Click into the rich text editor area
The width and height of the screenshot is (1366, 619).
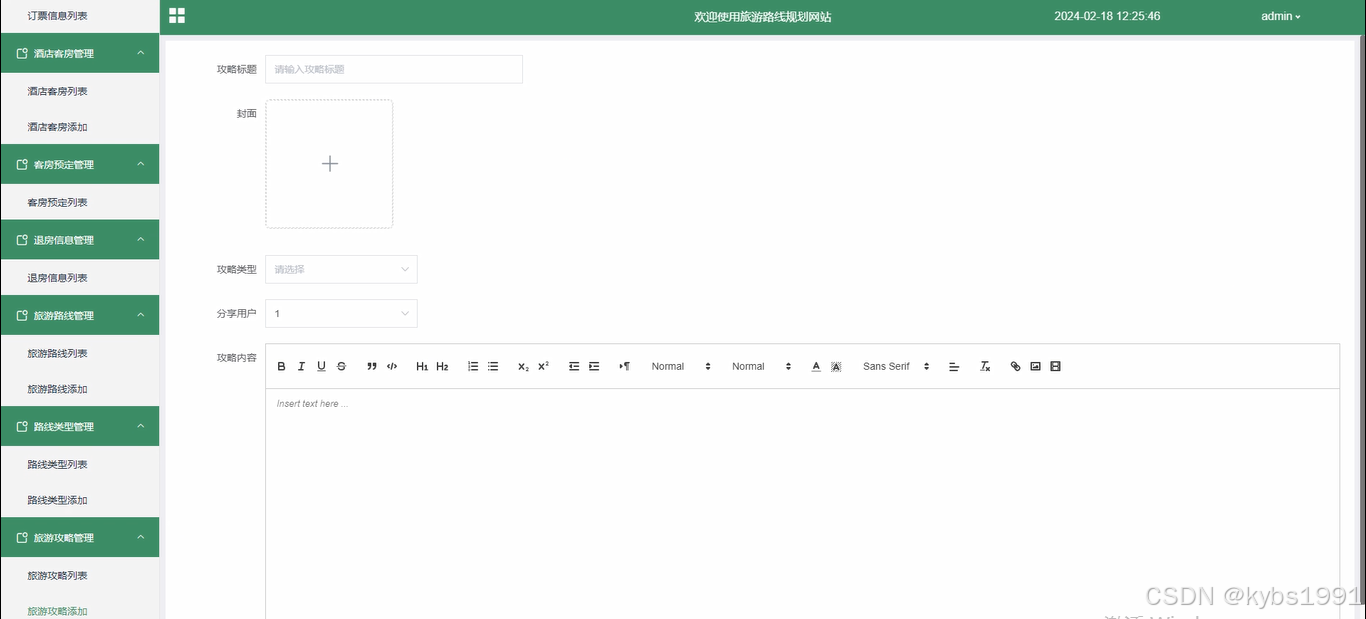[802, 504]
